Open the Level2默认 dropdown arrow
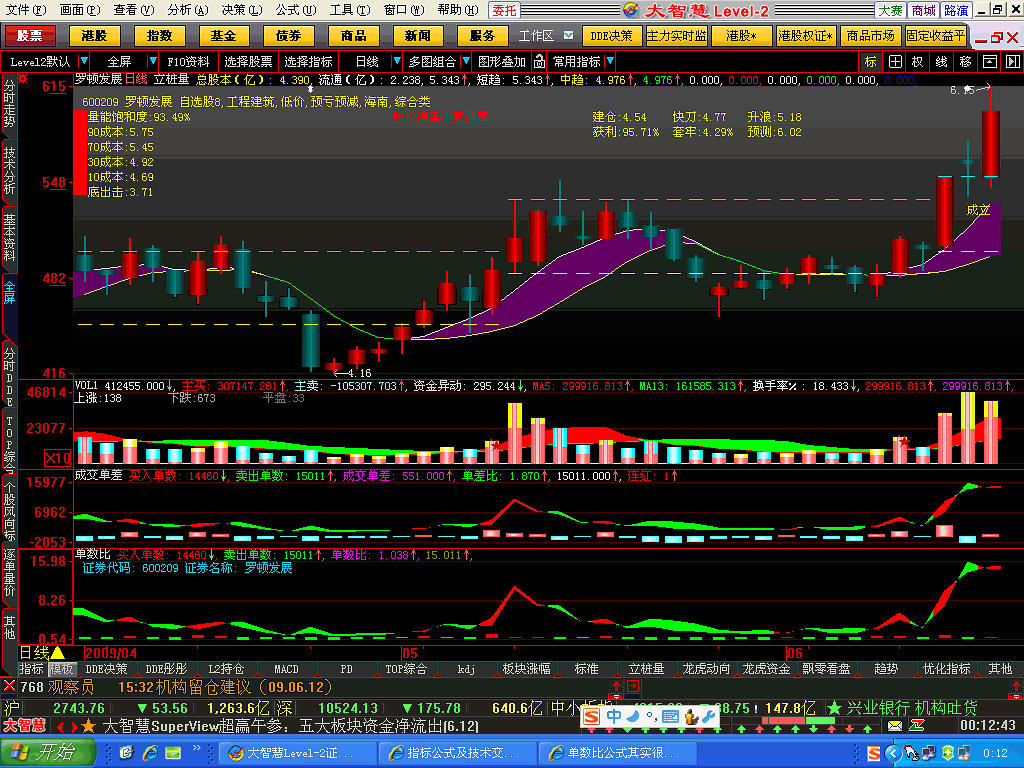The height and width of the screenshot is (768, 1024). coord(84,61)
